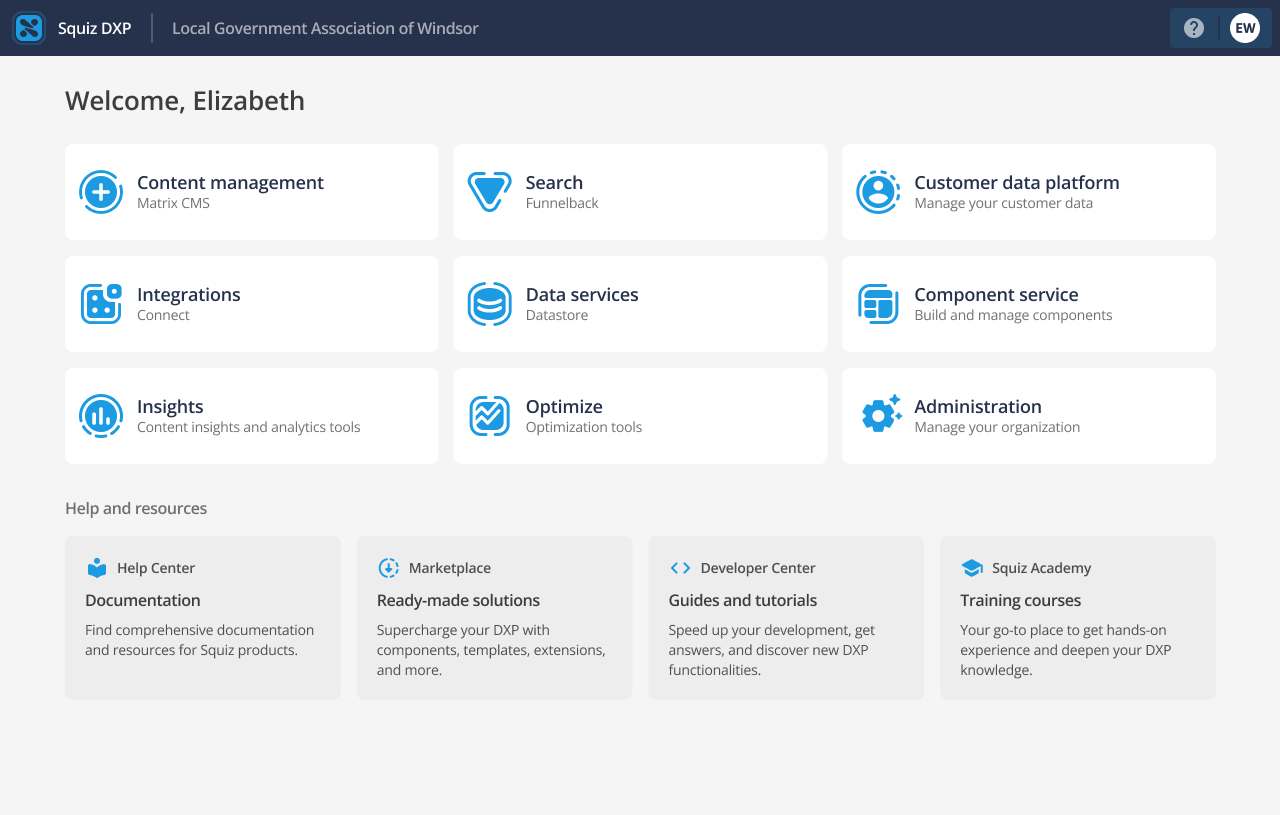This screenshot has height=815, width=1280.
Task: Click the Administration gear icon
Action: [880, 414]
